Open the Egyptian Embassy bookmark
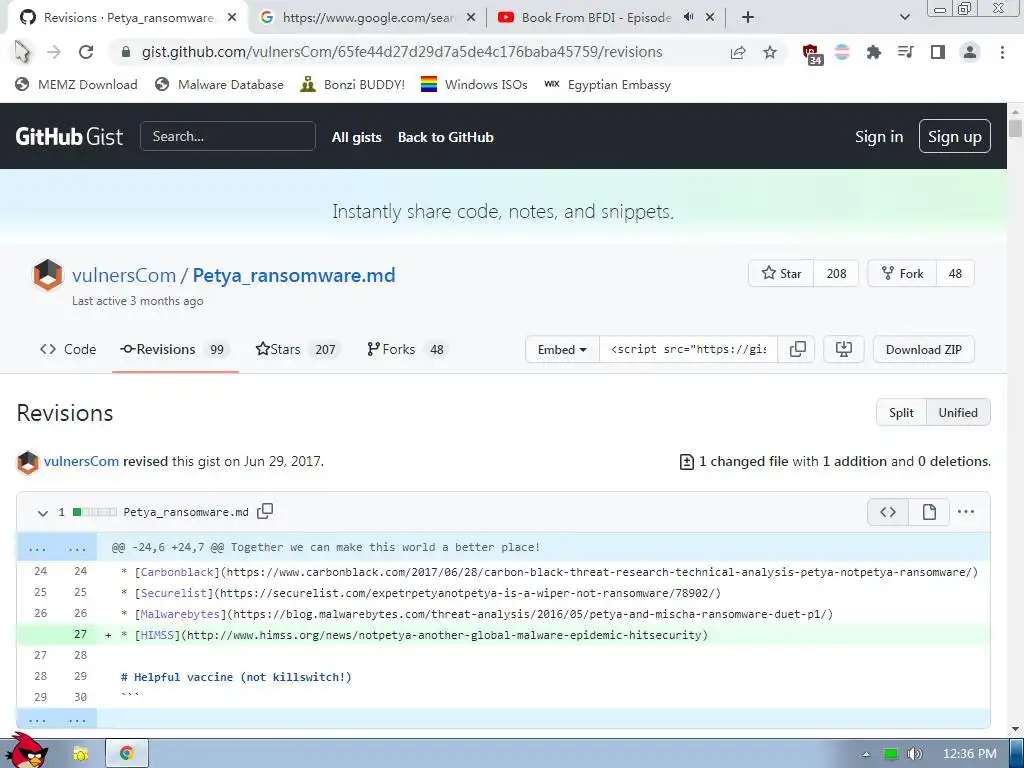Image resolution: width=1024 pixels, height=768 pixels. pyautogui.click(x=607, y=84)
